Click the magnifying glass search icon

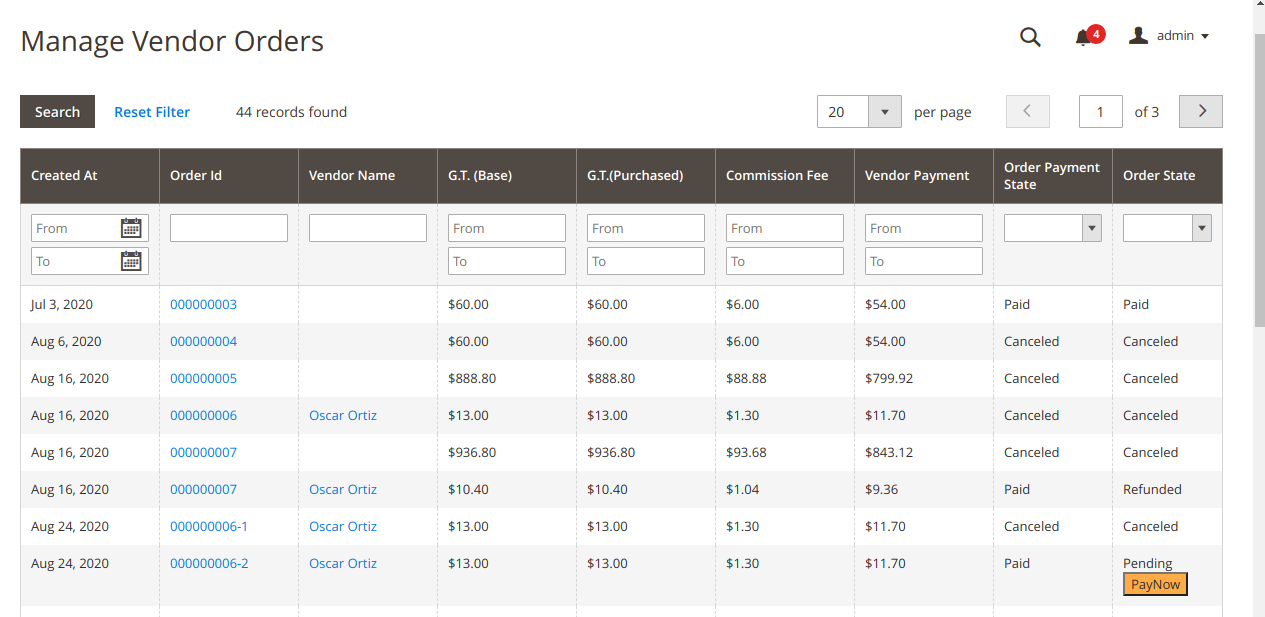coord(1030,37)
